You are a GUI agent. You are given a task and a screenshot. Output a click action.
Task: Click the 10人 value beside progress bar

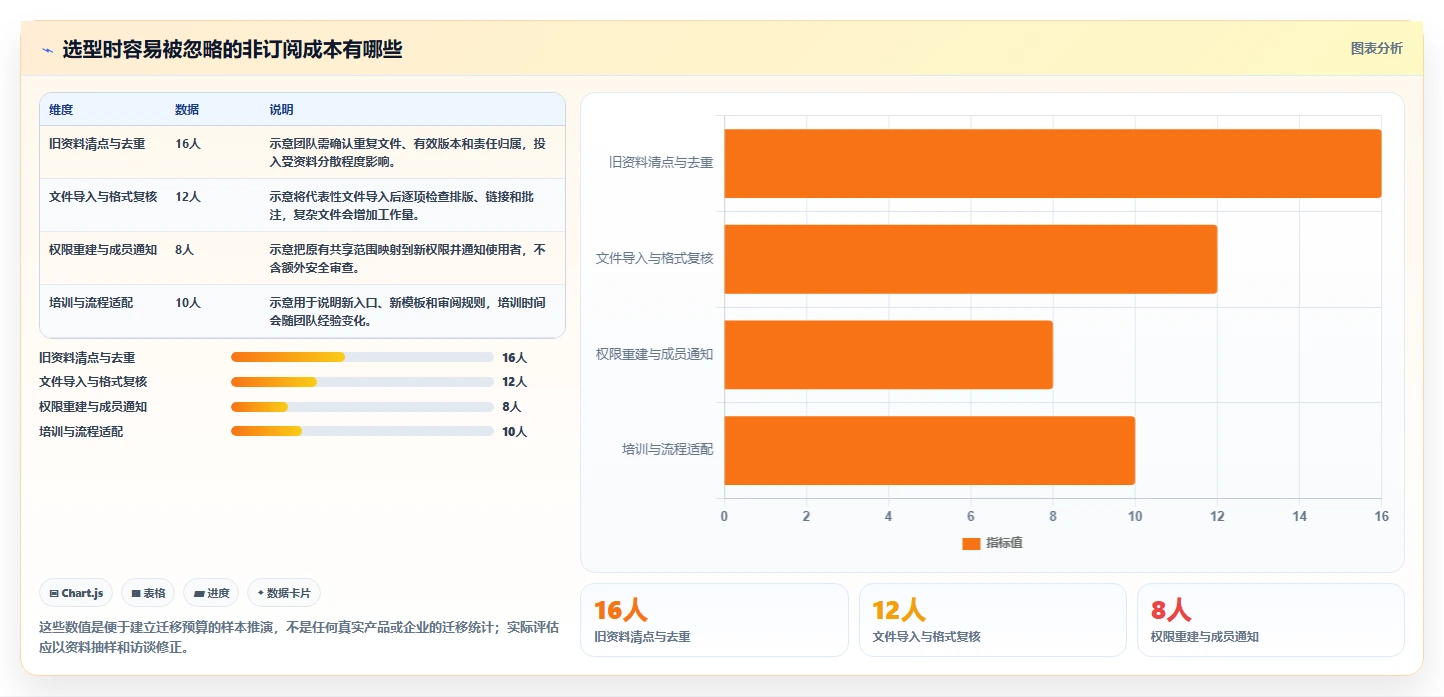[514, 432]
